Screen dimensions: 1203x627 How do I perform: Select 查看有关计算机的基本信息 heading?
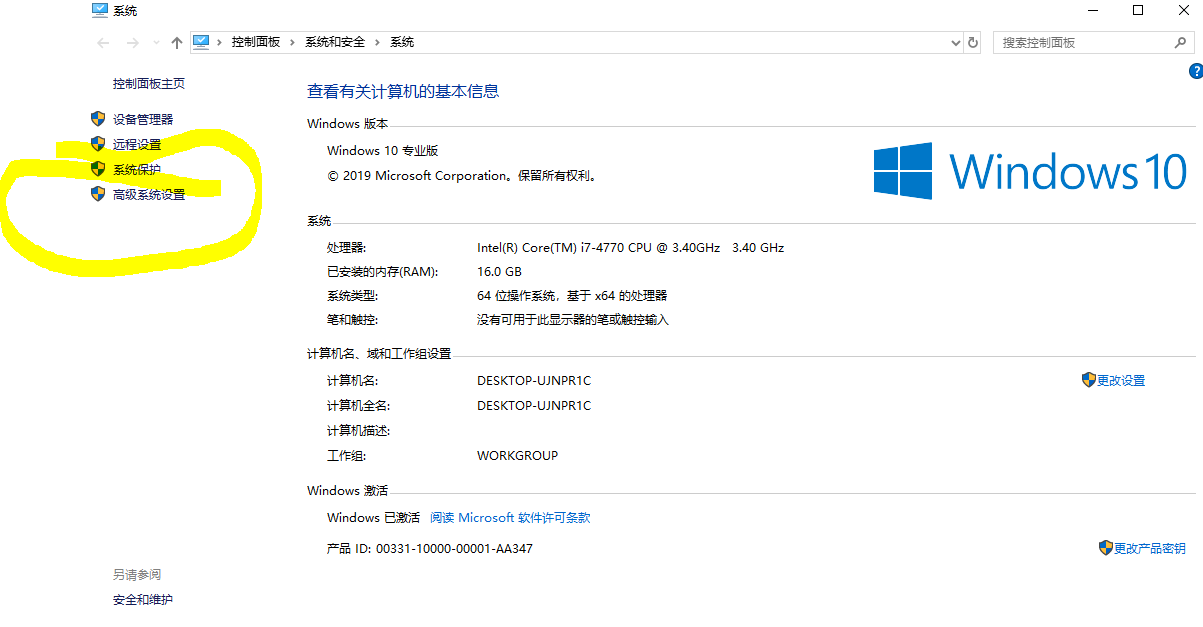(x=403, y=91)
